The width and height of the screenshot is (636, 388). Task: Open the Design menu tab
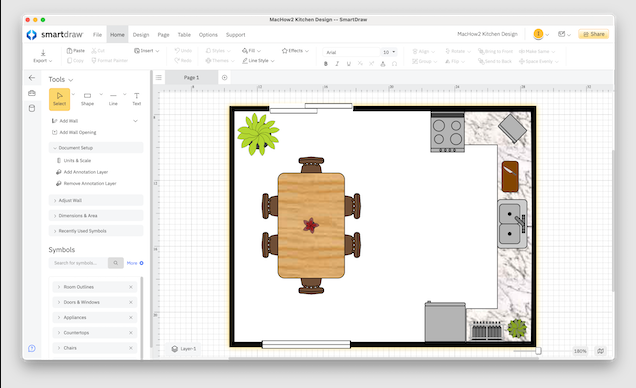[x=141, y=35]
